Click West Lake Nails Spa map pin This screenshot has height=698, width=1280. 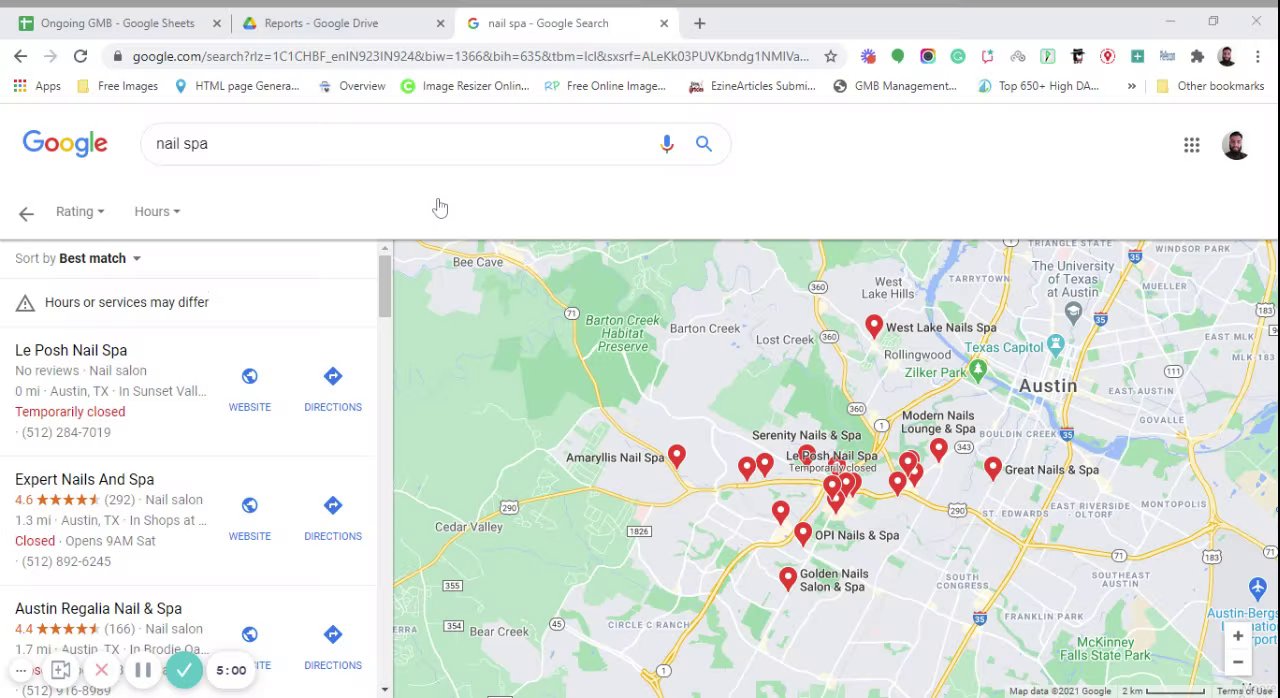[874, 326]
